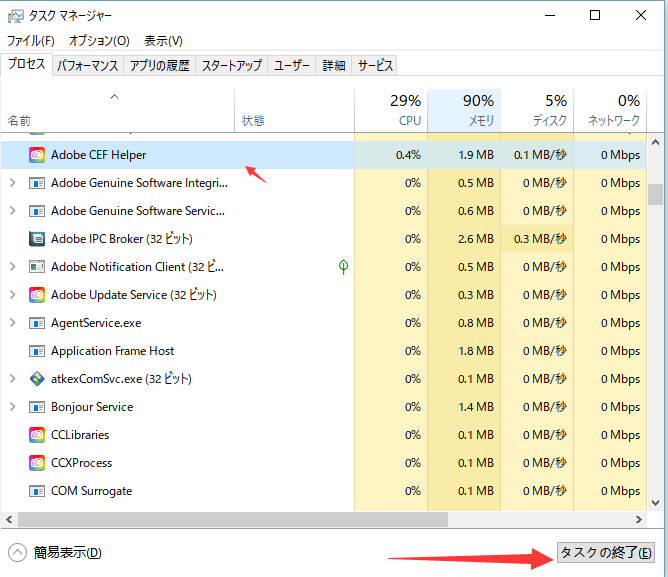
Task: Click the circled up-arrow icon beside 簡易表示
Action: click(17, 553)
